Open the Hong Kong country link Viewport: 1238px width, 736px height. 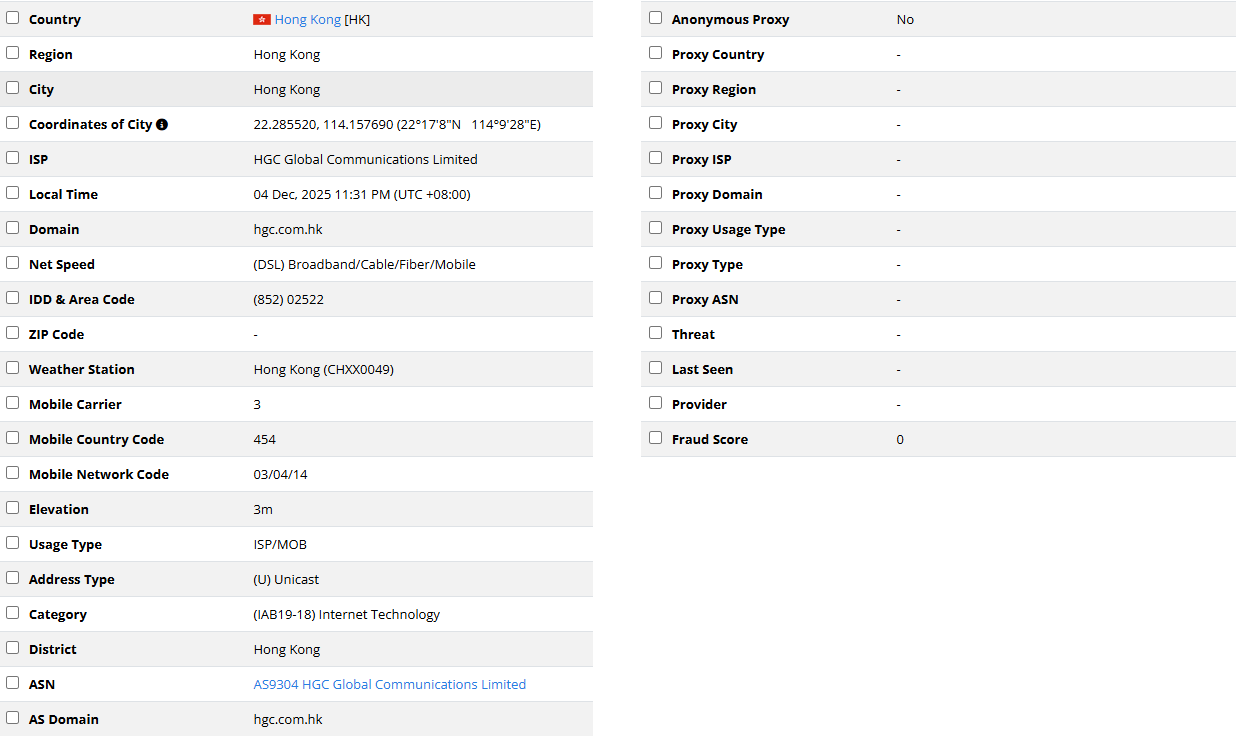[x=307, y=20]
